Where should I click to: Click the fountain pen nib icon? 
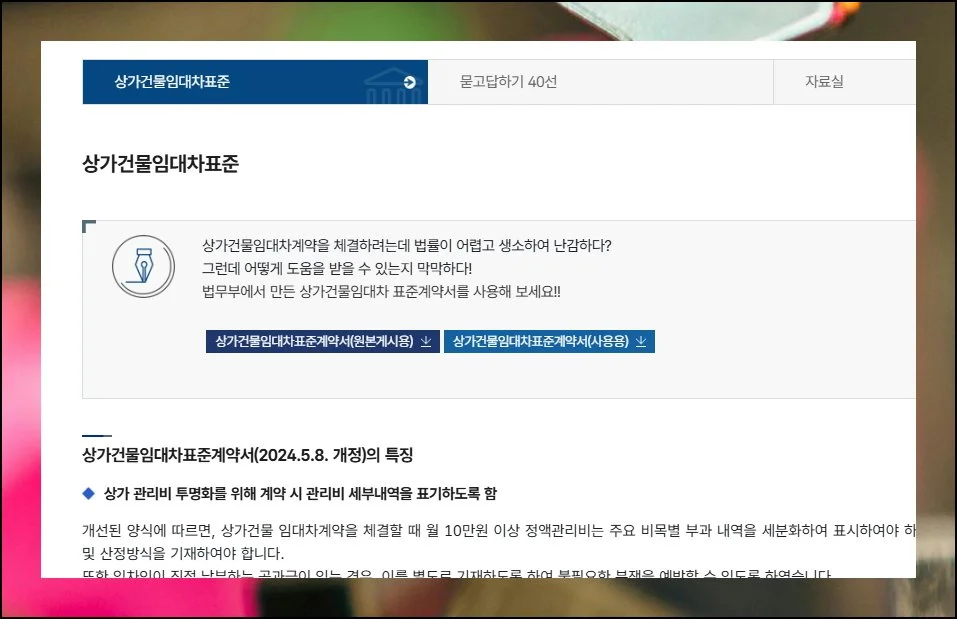143,266
